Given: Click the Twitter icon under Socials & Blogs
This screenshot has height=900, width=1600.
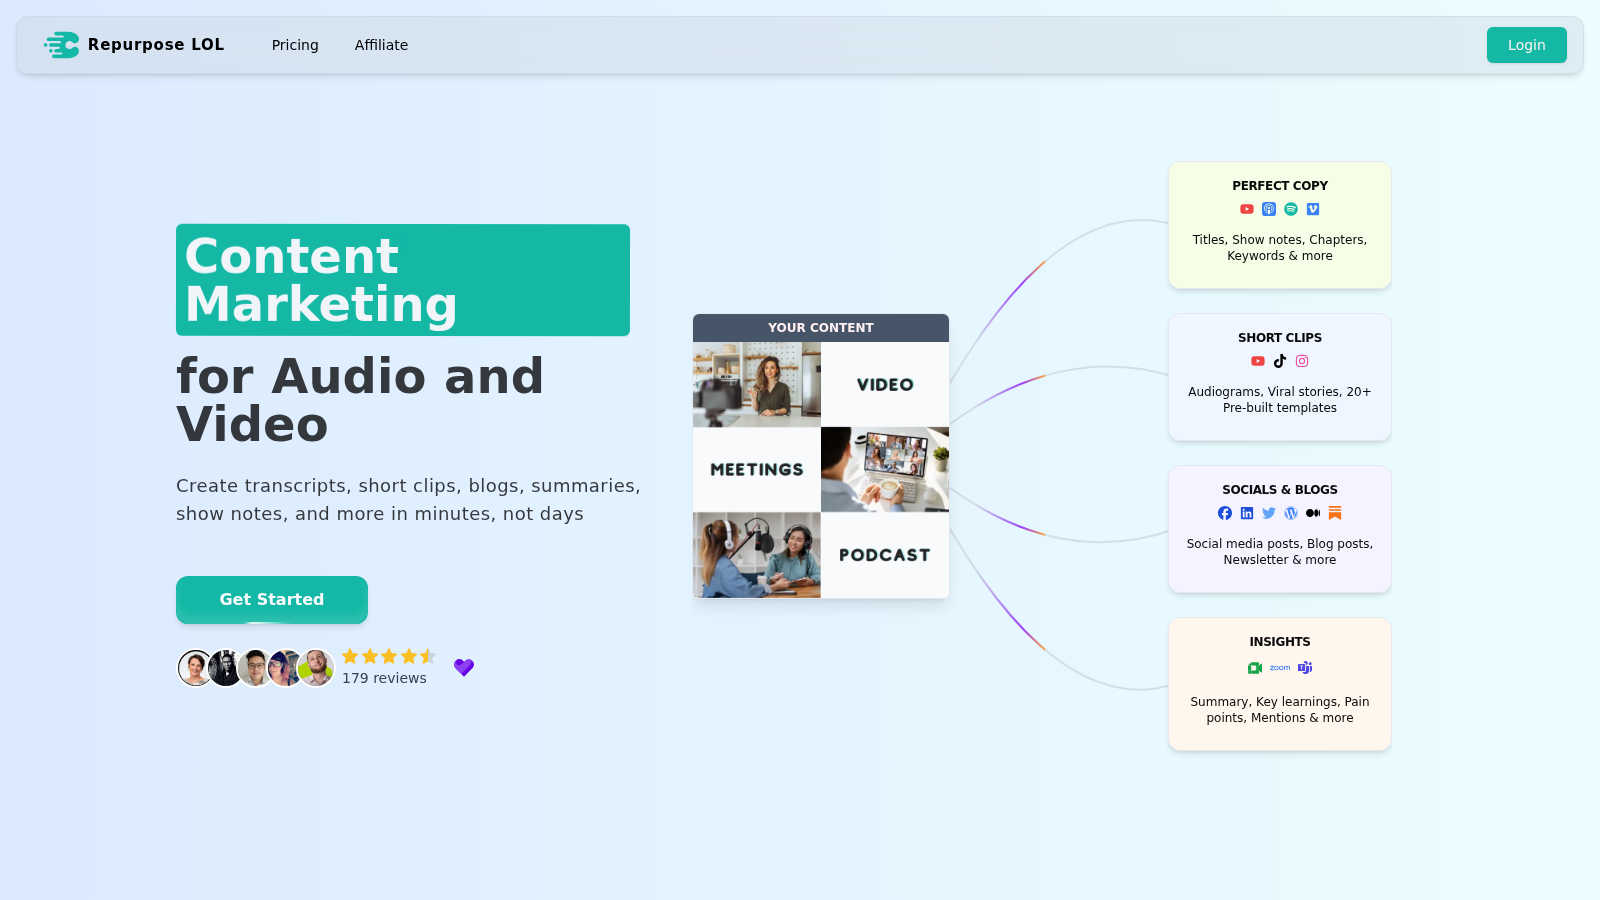Looking at the screenshot, I should tap(1269, 513).
